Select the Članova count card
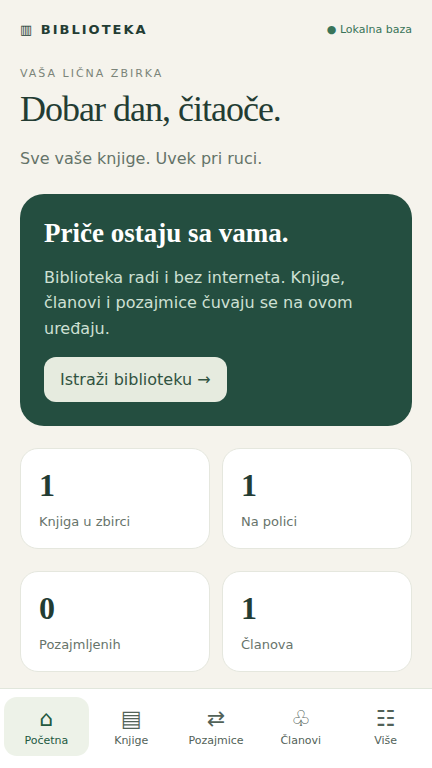The height and width of the screenshot is (768, 432). coord(317,622)
